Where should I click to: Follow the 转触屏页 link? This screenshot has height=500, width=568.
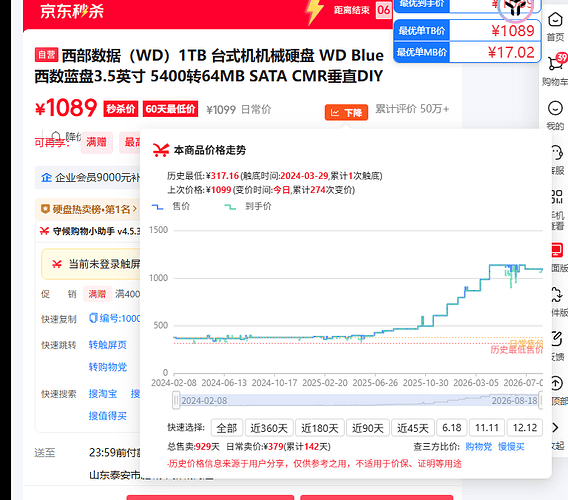tap(108, 345)
